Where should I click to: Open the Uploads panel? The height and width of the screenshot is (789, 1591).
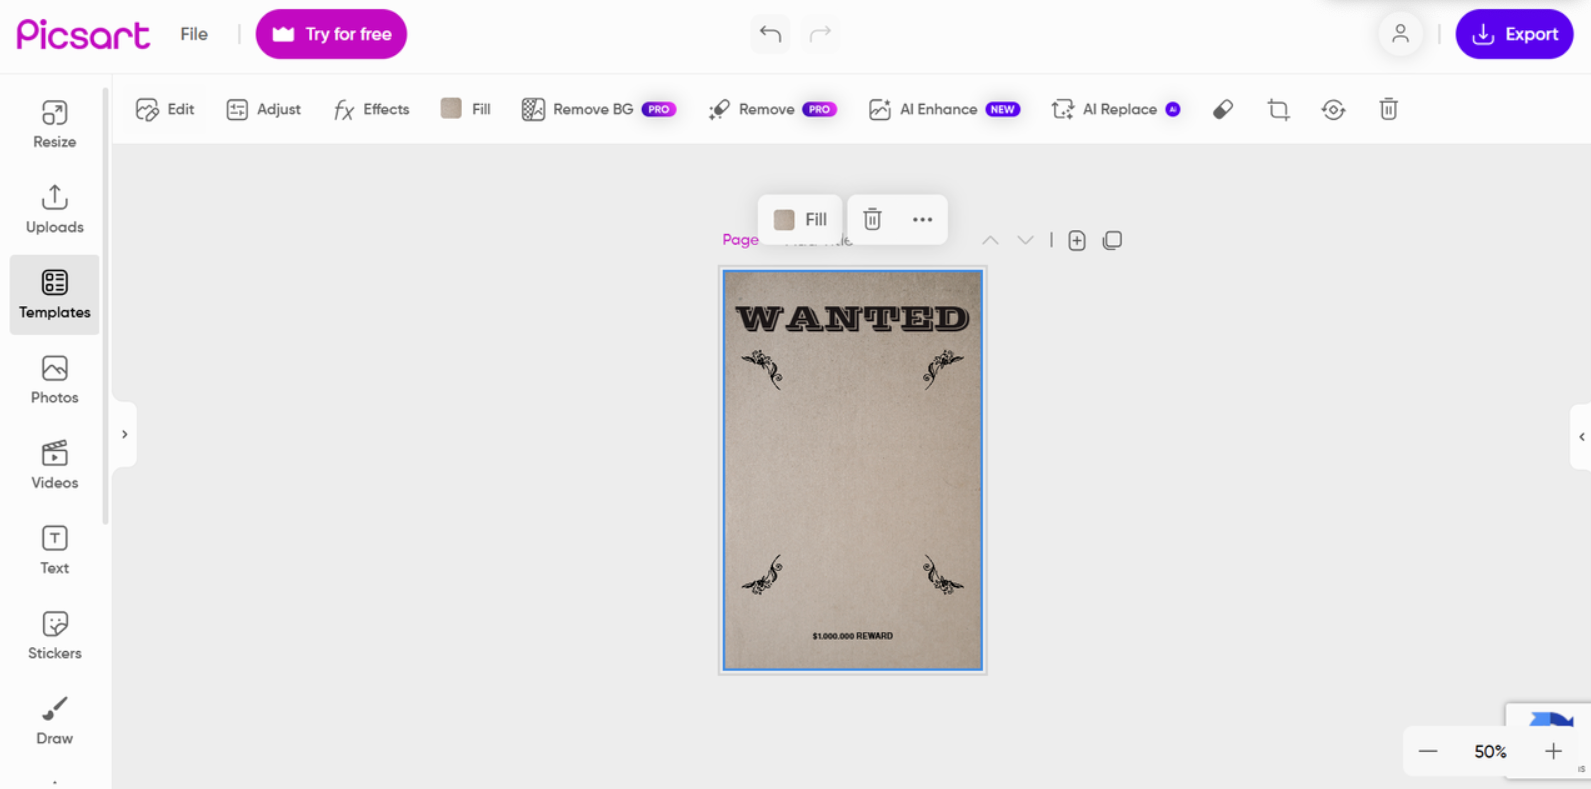point(54,209)
